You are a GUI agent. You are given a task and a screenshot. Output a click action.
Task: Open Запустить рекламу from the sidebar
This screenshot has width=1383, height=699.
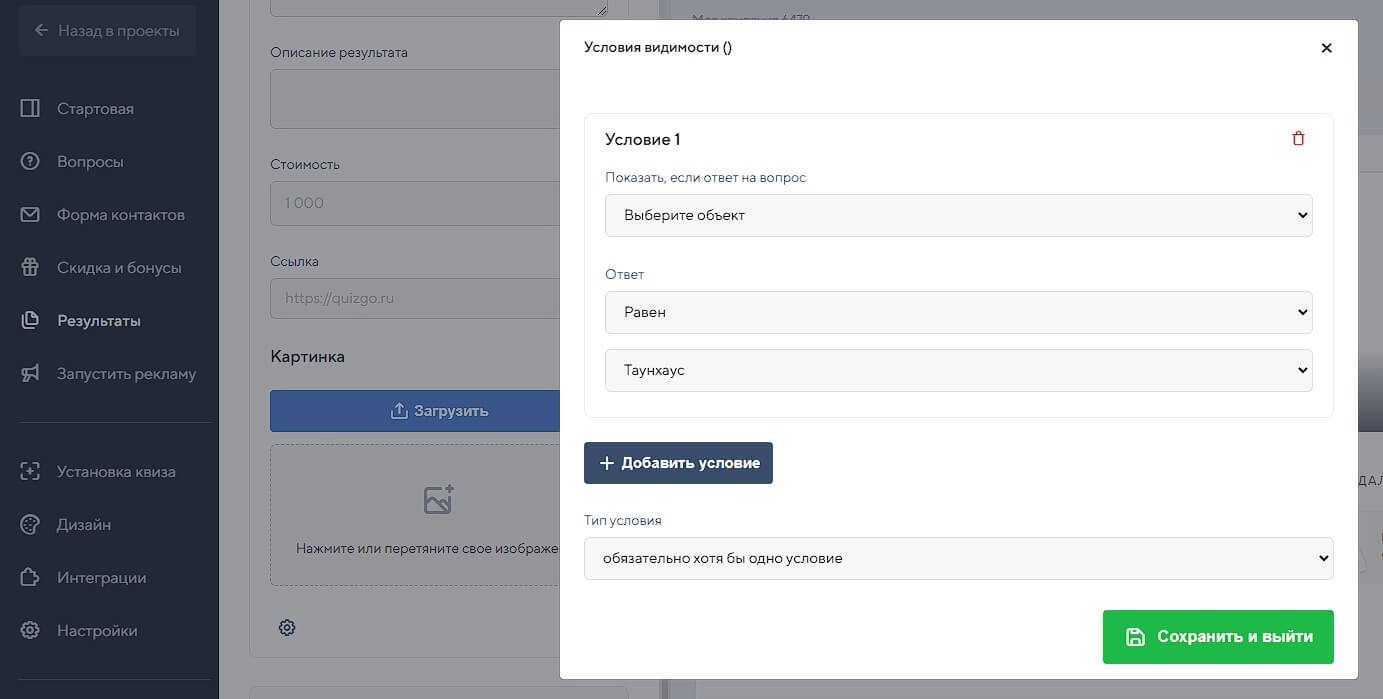tap(126, 373)
